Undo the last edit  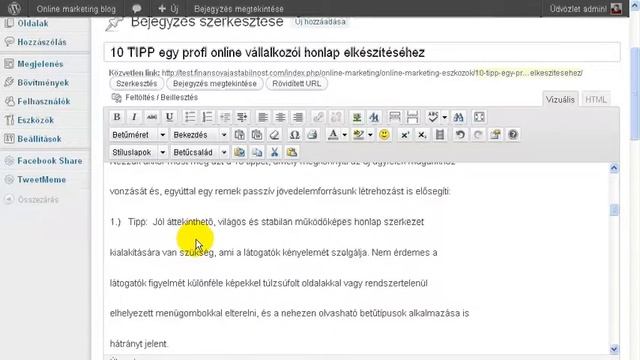click(x=460, y=135)
